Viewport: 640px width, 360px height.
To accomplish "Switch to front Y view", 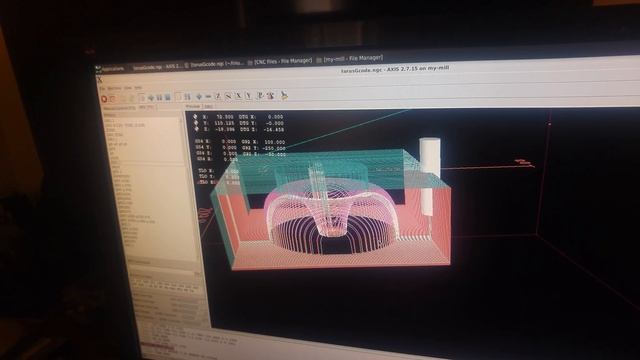I will pos(248,96).
